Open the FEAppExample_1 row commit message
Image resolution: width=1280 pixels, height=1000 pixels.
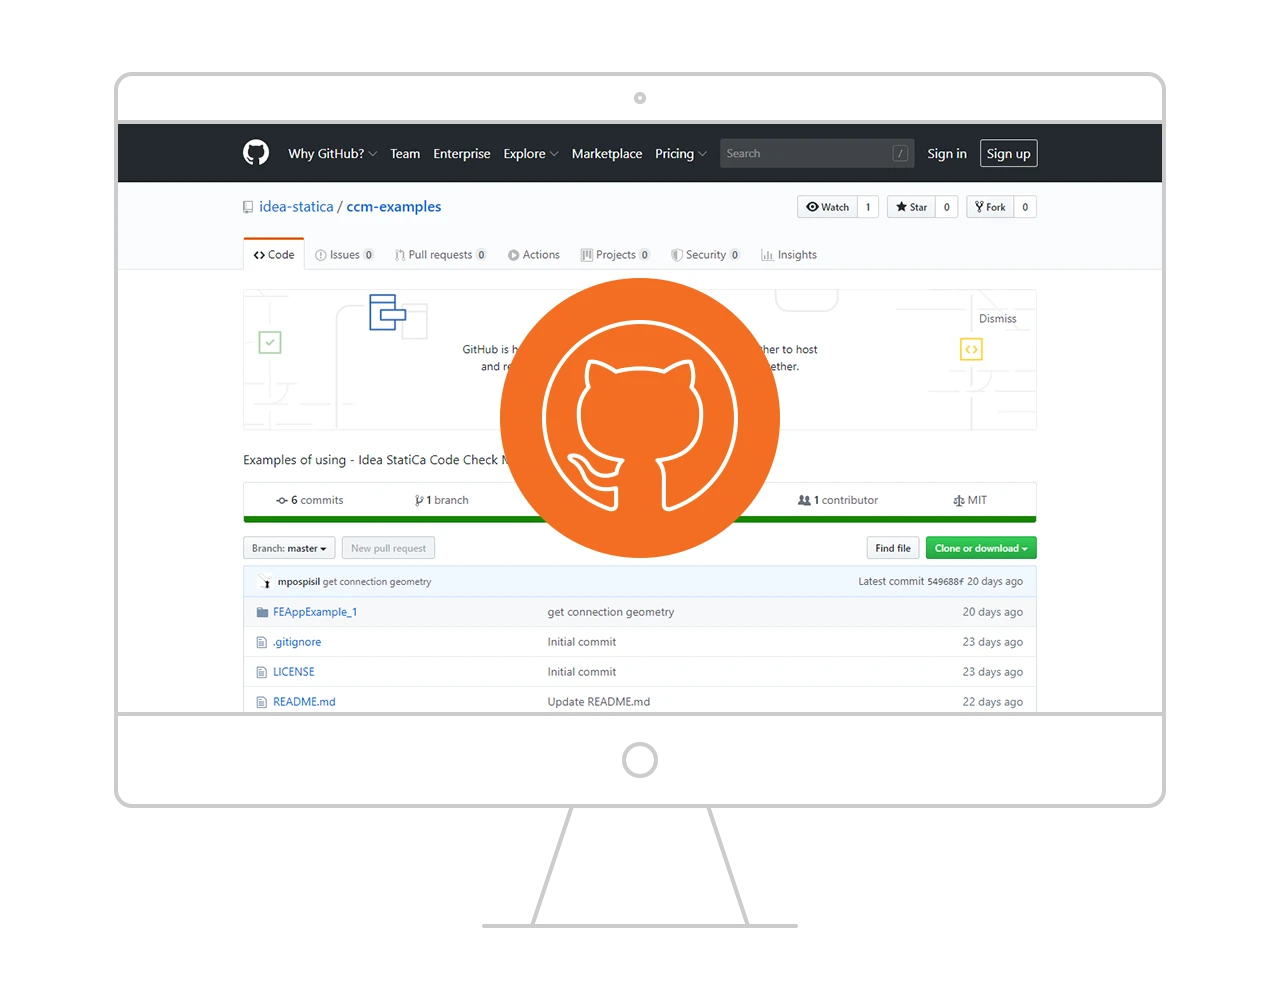pos(611,612)
